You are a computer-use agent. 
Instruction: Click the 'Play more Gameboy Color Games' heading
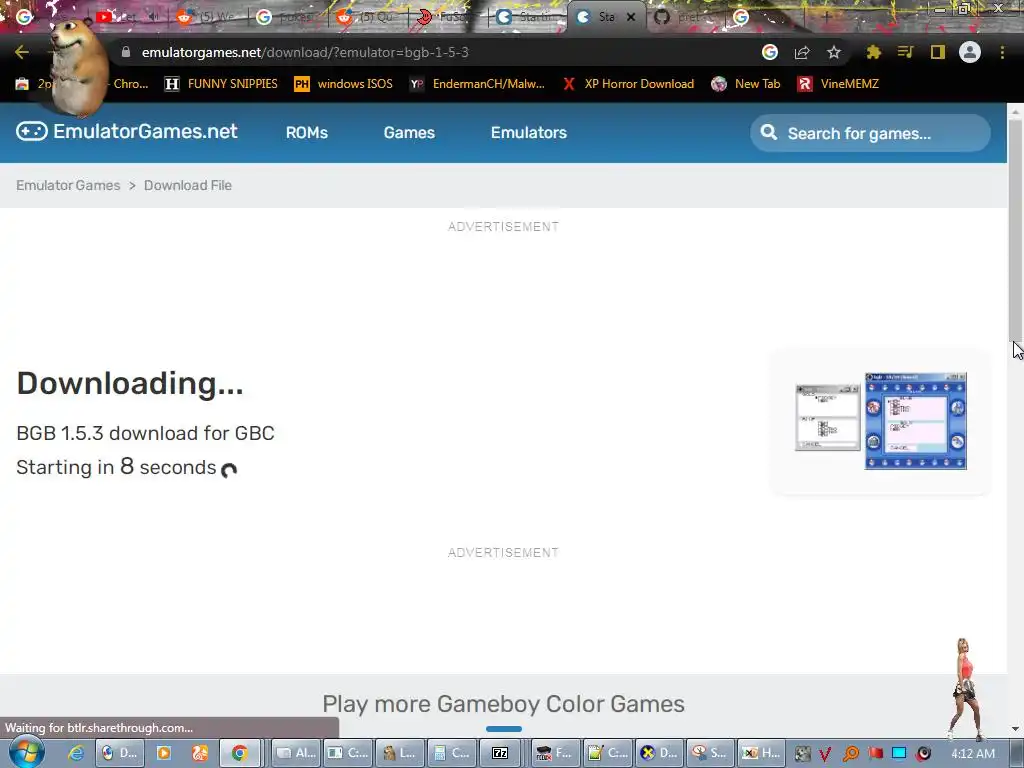(504, 704)
